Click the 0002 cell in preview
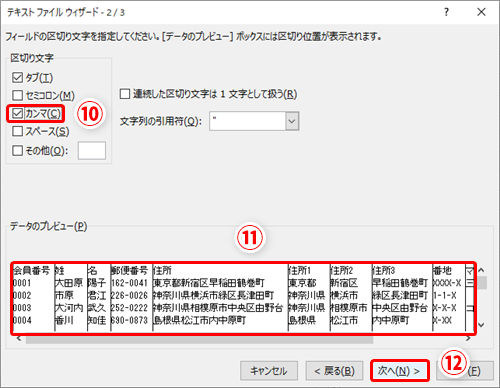Image resolution: width=500 pixels, height=388 pixels. [22, 295]
